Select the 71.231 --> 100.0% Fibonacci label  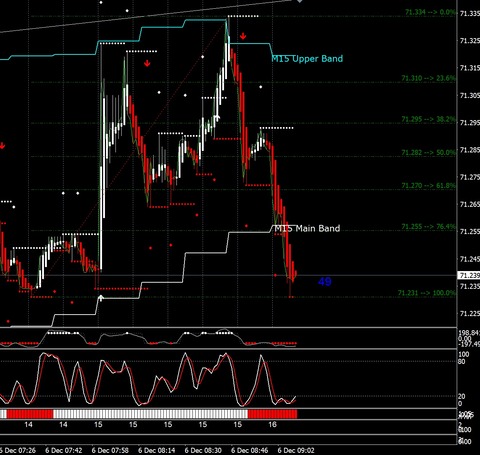pyautogui.click(x=427, y=293)
